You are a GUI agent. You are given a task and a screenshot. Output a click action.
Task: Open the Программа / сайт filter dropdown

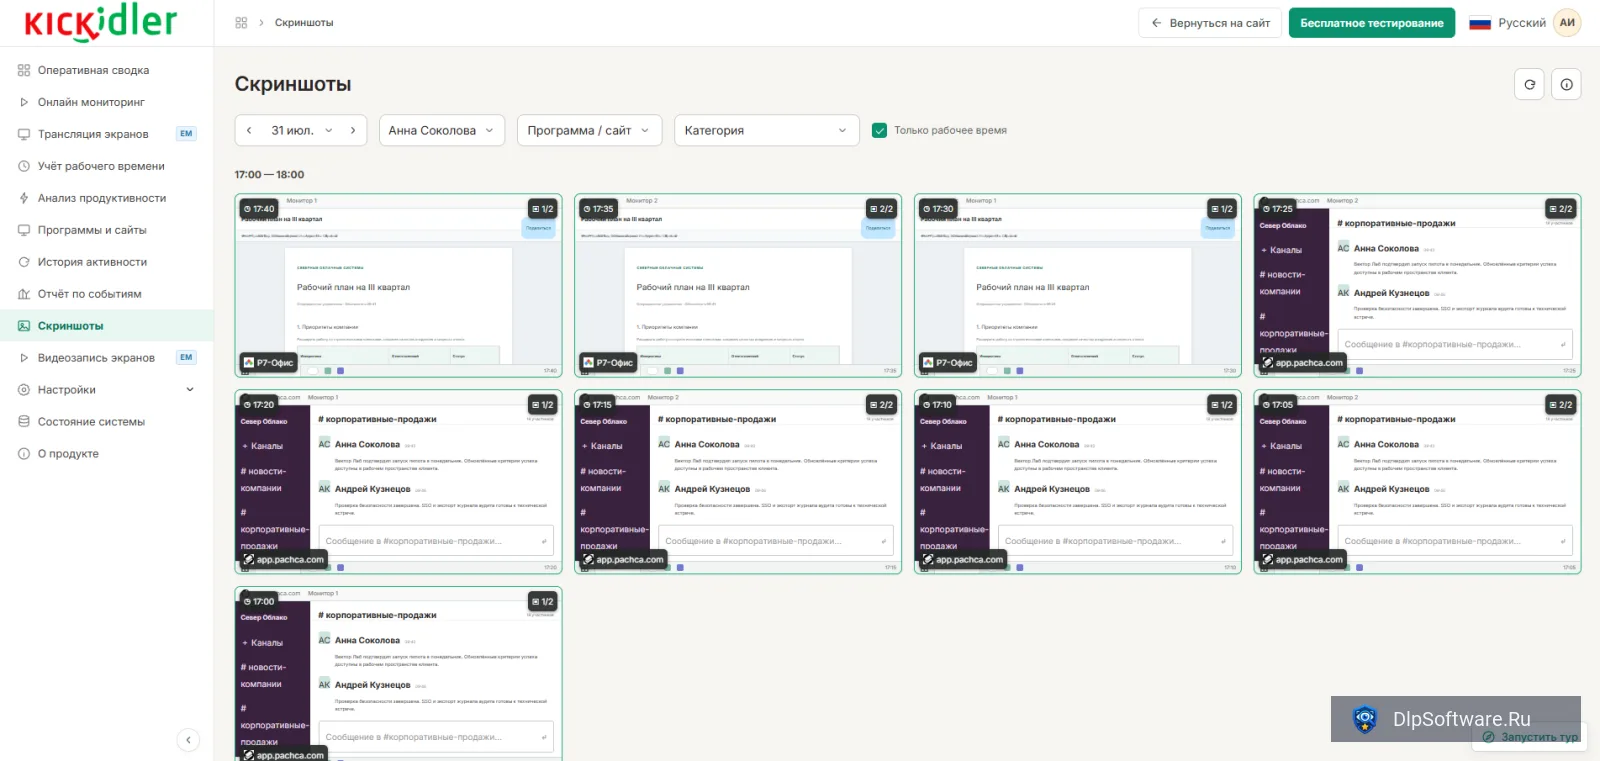(x=589, y=131)
